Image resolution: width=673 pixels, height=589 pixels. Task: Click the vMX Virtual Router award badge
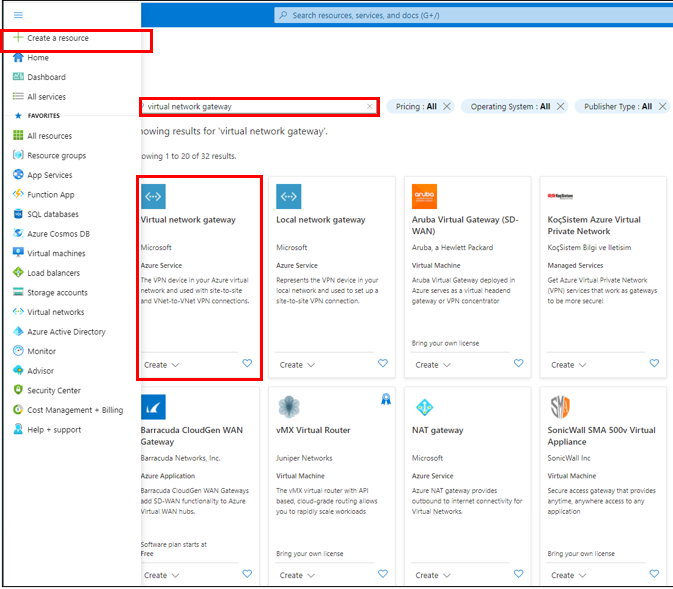pos(386,400)
